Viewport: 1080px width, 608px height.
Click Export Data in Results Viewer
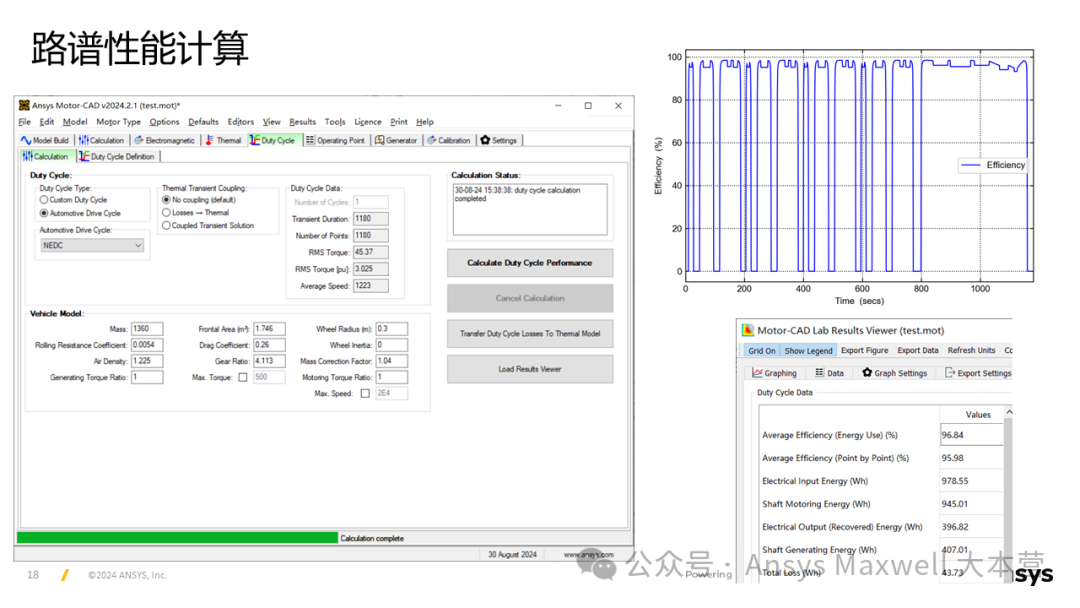click(x=917, y=350)
